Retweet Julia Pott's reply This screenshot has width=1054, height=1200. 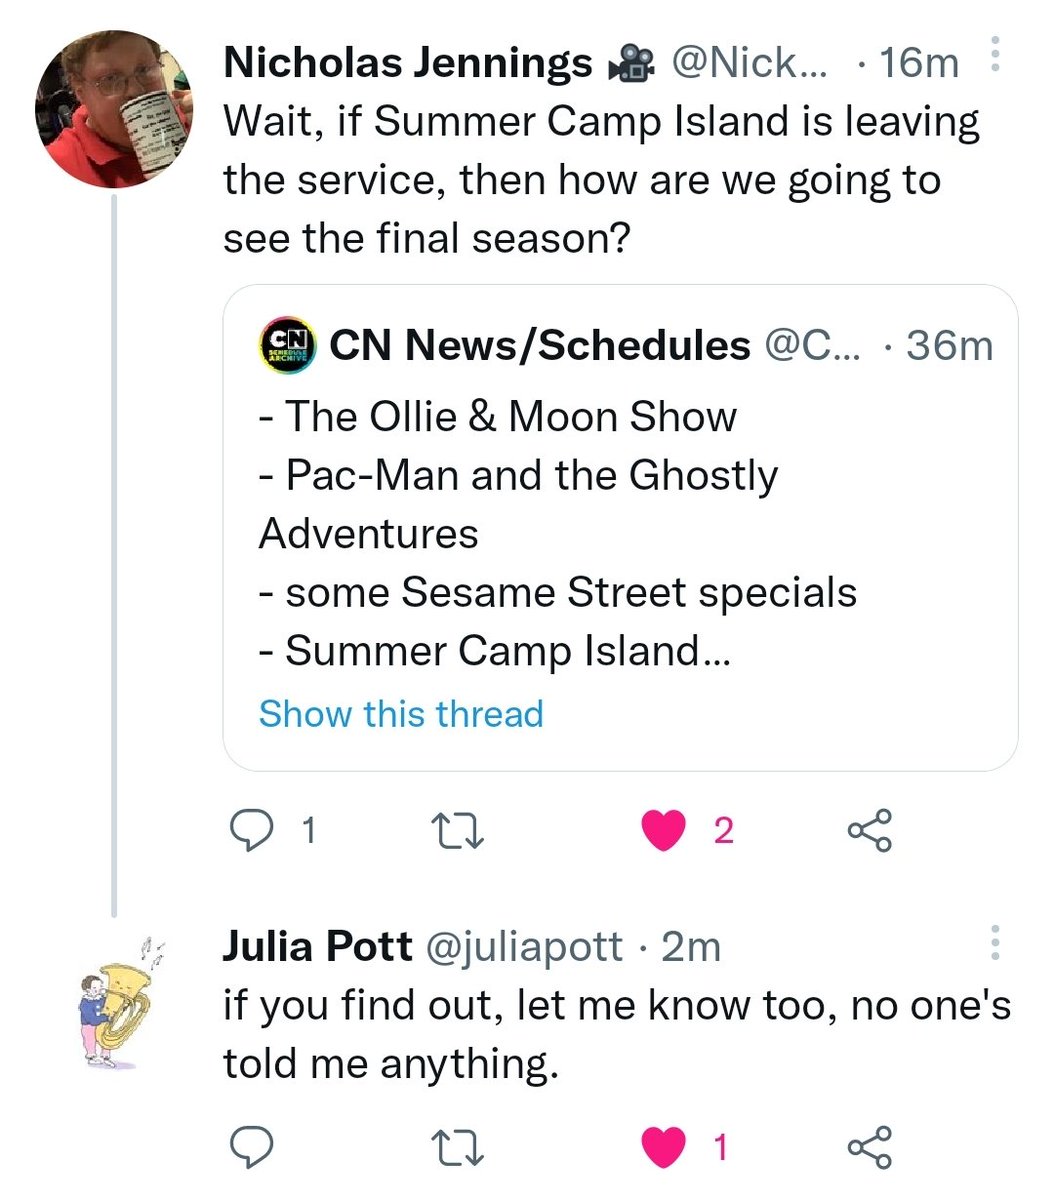[x=455, y=1146]
